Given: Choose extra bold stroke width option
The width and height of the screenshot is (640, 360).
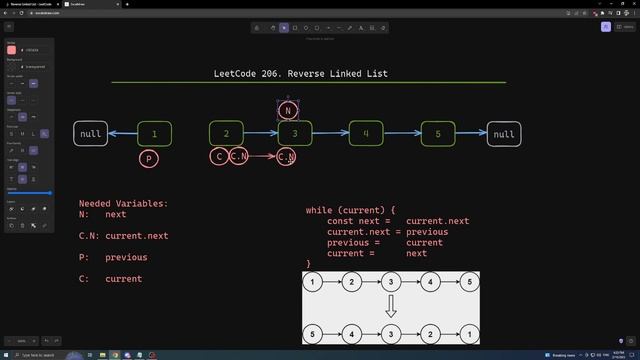Looking at the screenshot, I should coord(33,83).
